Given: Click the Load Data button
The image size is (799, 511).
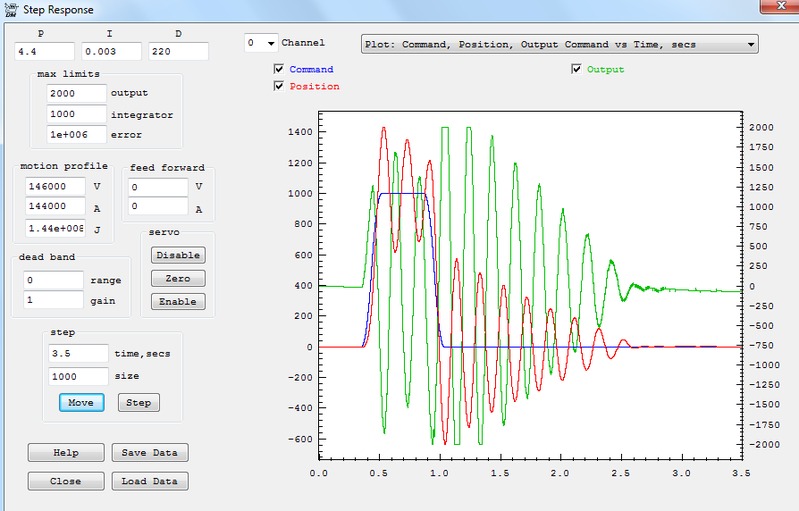Looking at the screenshot, I should (149, 481).
